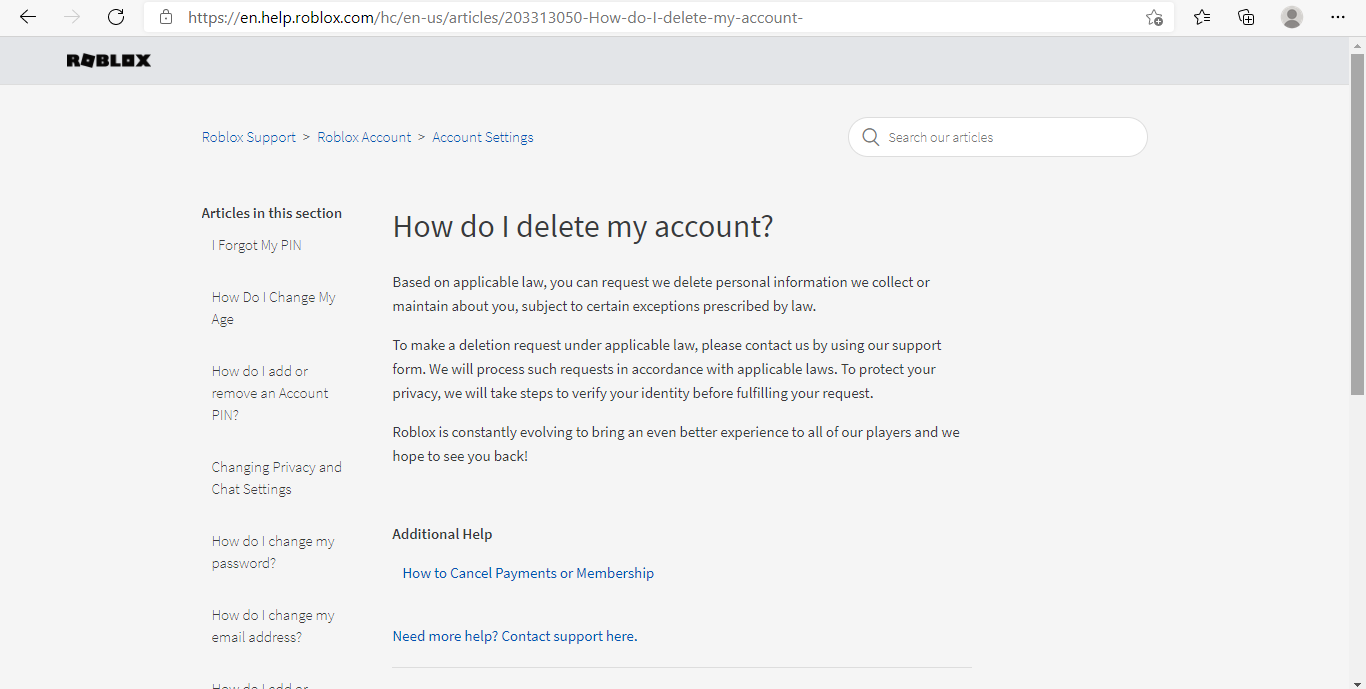The image size is (1366, 689).
Task: Click the browser forward arrow
Action: click(72, 17)
